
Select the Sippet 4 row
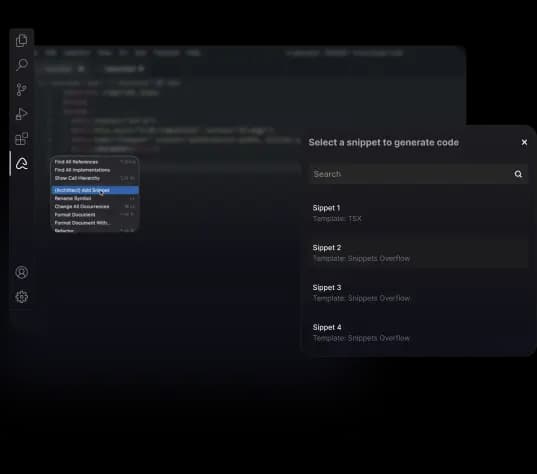[x=419, y=333]
